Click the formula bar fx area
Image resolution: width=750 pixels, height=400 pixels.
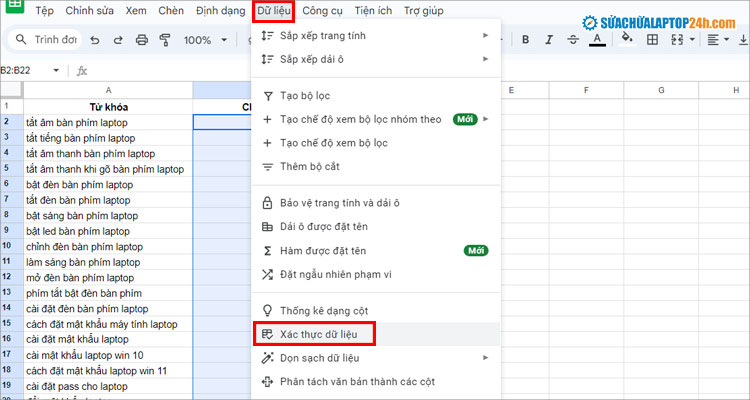pyautogui.click(x=82, y=71)
